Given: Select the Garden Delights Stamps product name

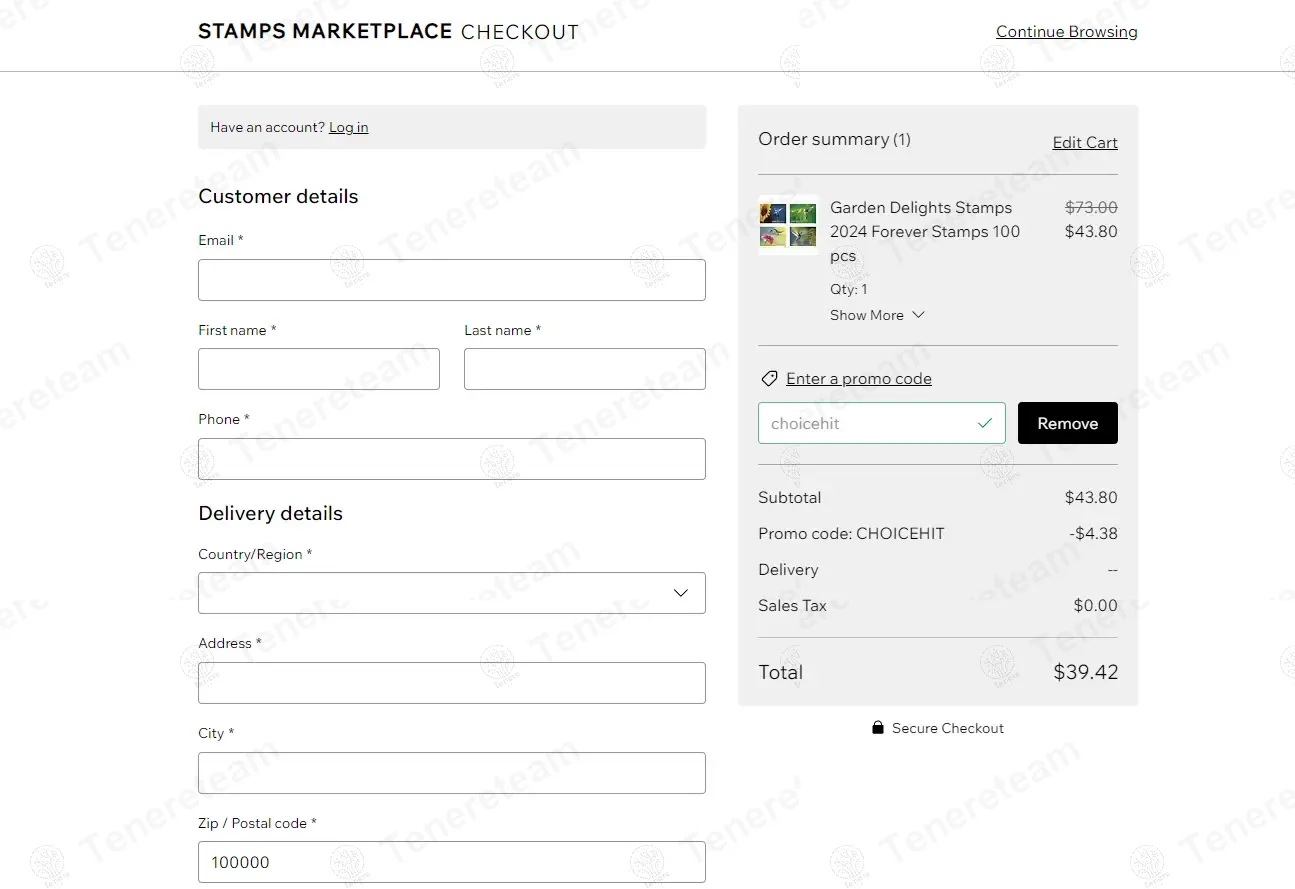Looking at the screenshot, I should tap(925, 231).
